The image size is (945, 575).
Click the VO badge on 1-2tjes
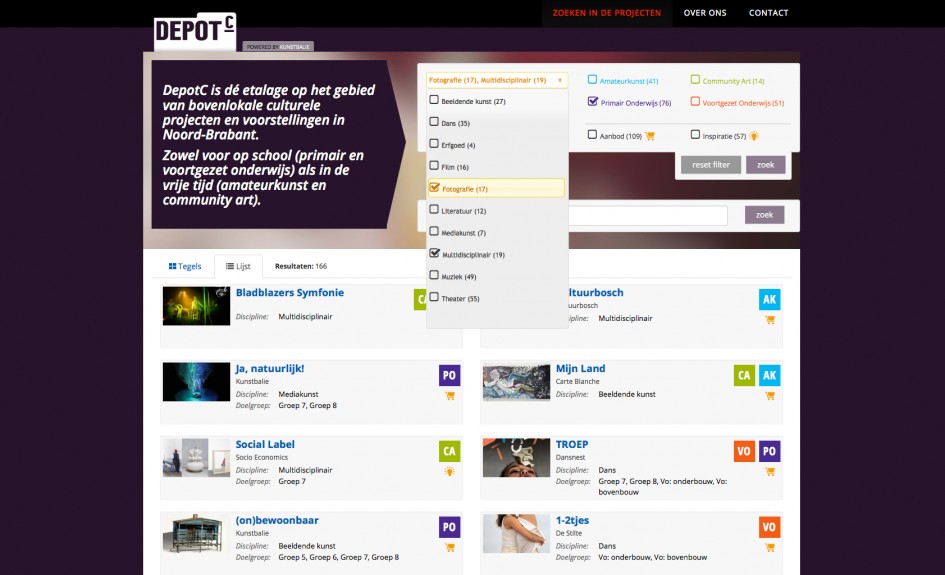point(769,527)
